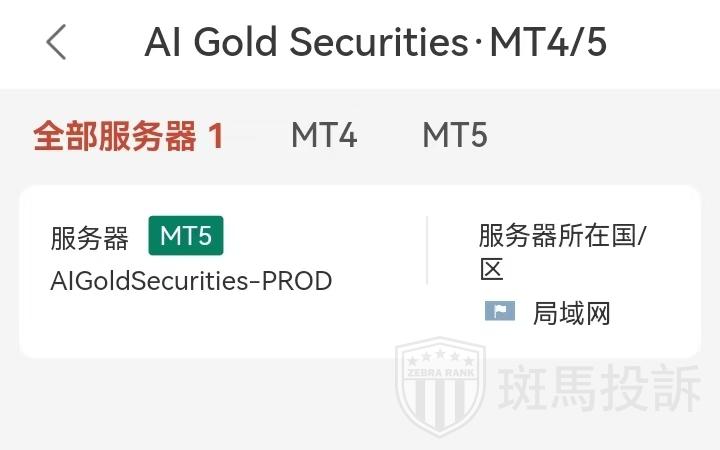720x450 pixels.
Task: Switch to the MT4 tab
Action: (x=323, y=135)
